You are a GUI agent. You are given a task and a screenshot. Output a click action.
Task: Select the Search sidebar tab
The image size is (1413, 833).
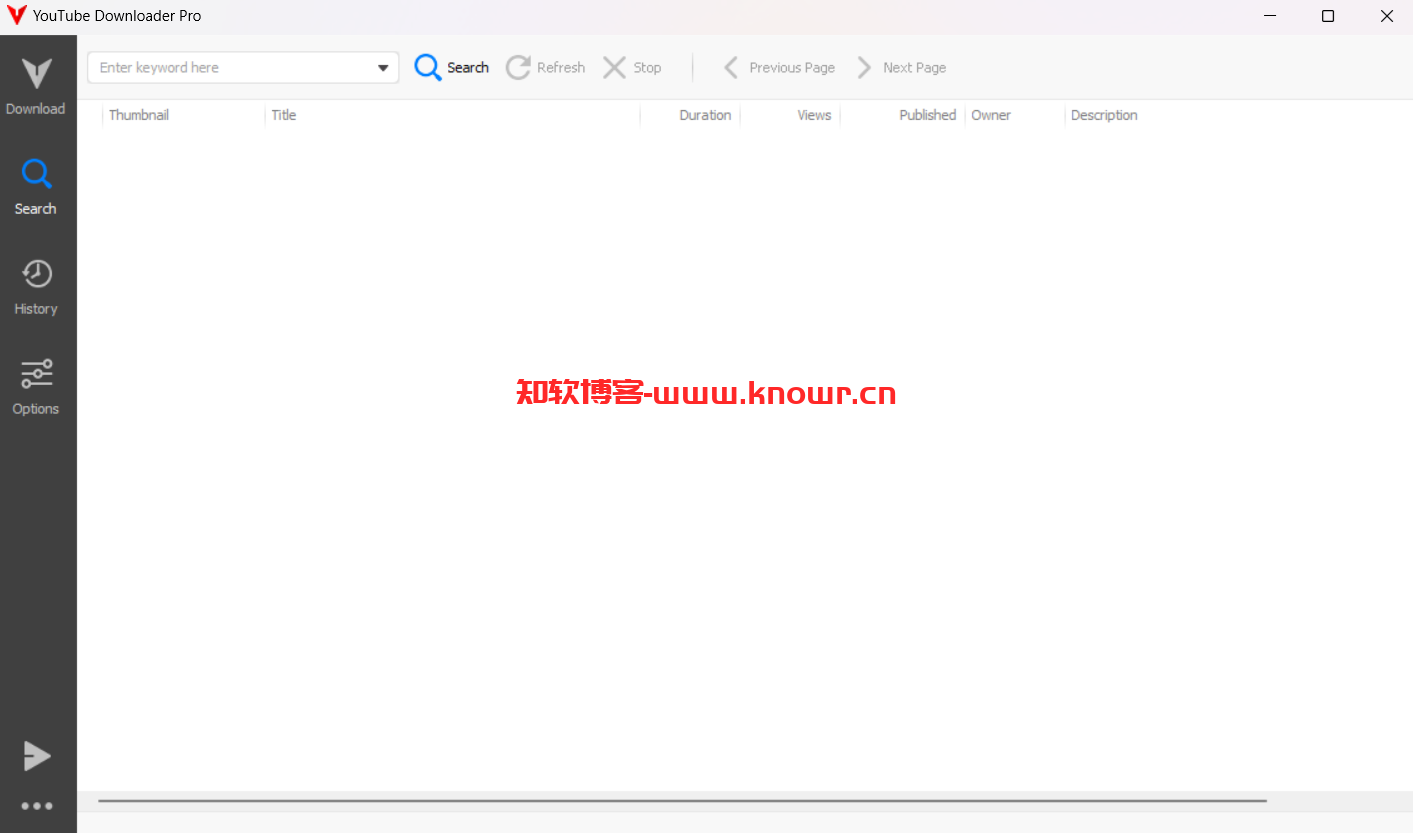[36, 187]
